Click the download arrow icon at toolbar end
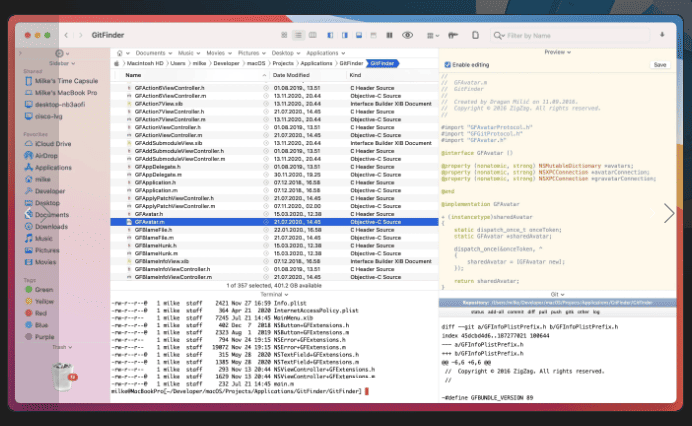This screenshot has height=426, width=692. coord(662,35)
